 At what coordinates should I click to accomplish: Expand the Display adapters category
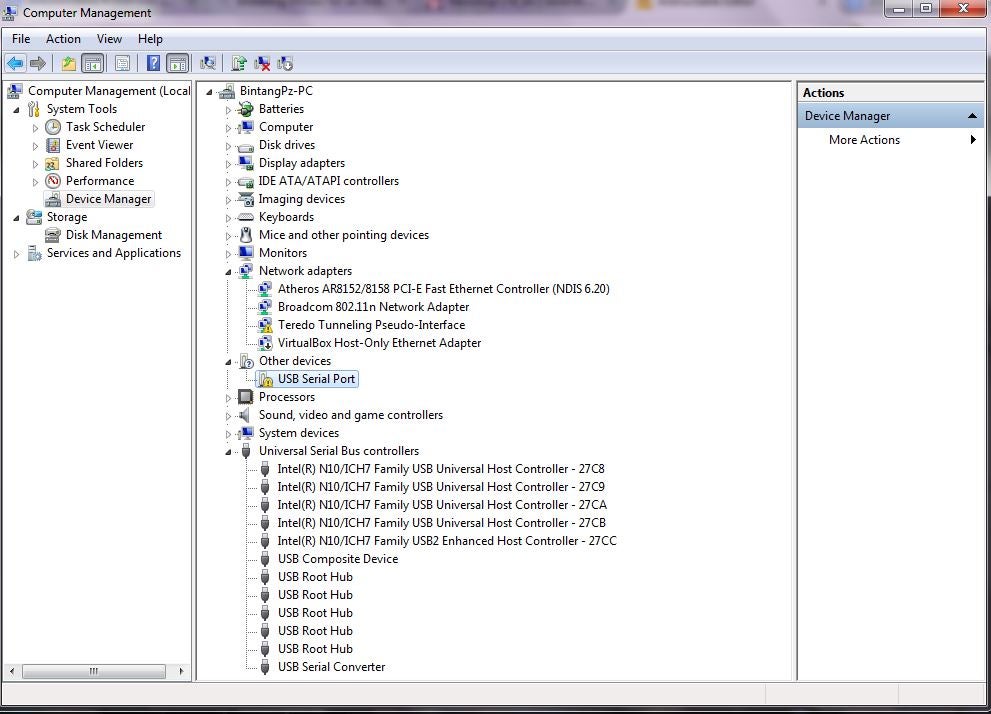click(228, 164)
